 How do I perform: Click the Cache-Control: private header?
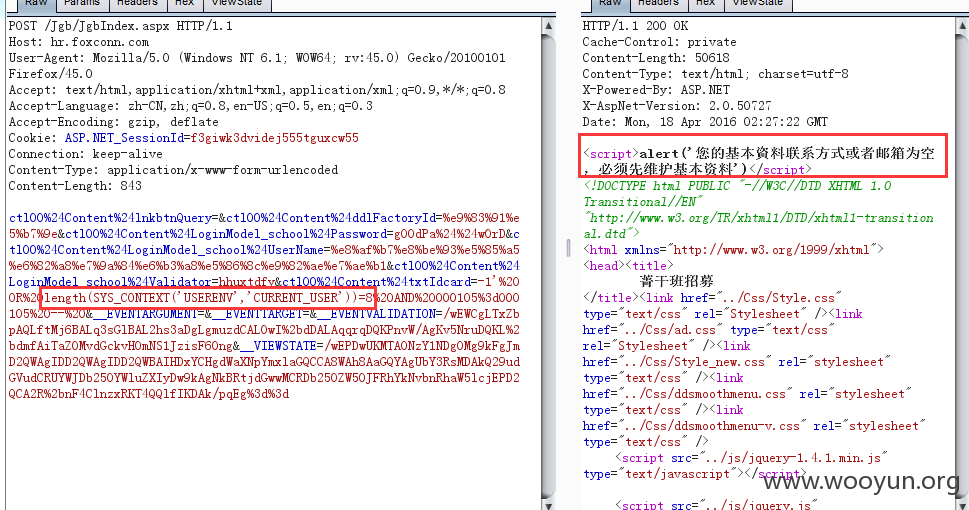(659, 42)
